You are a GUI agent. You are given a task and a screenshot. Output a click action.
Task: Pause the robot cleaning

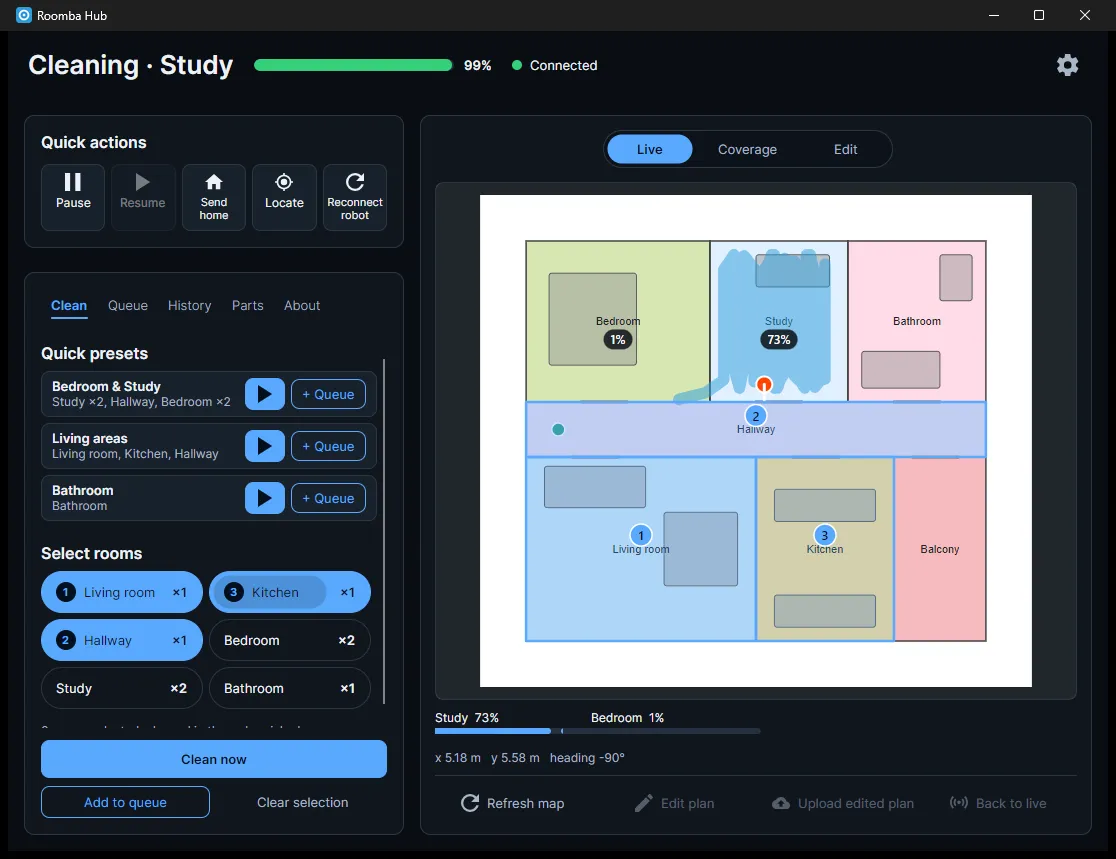pos(73,197)
